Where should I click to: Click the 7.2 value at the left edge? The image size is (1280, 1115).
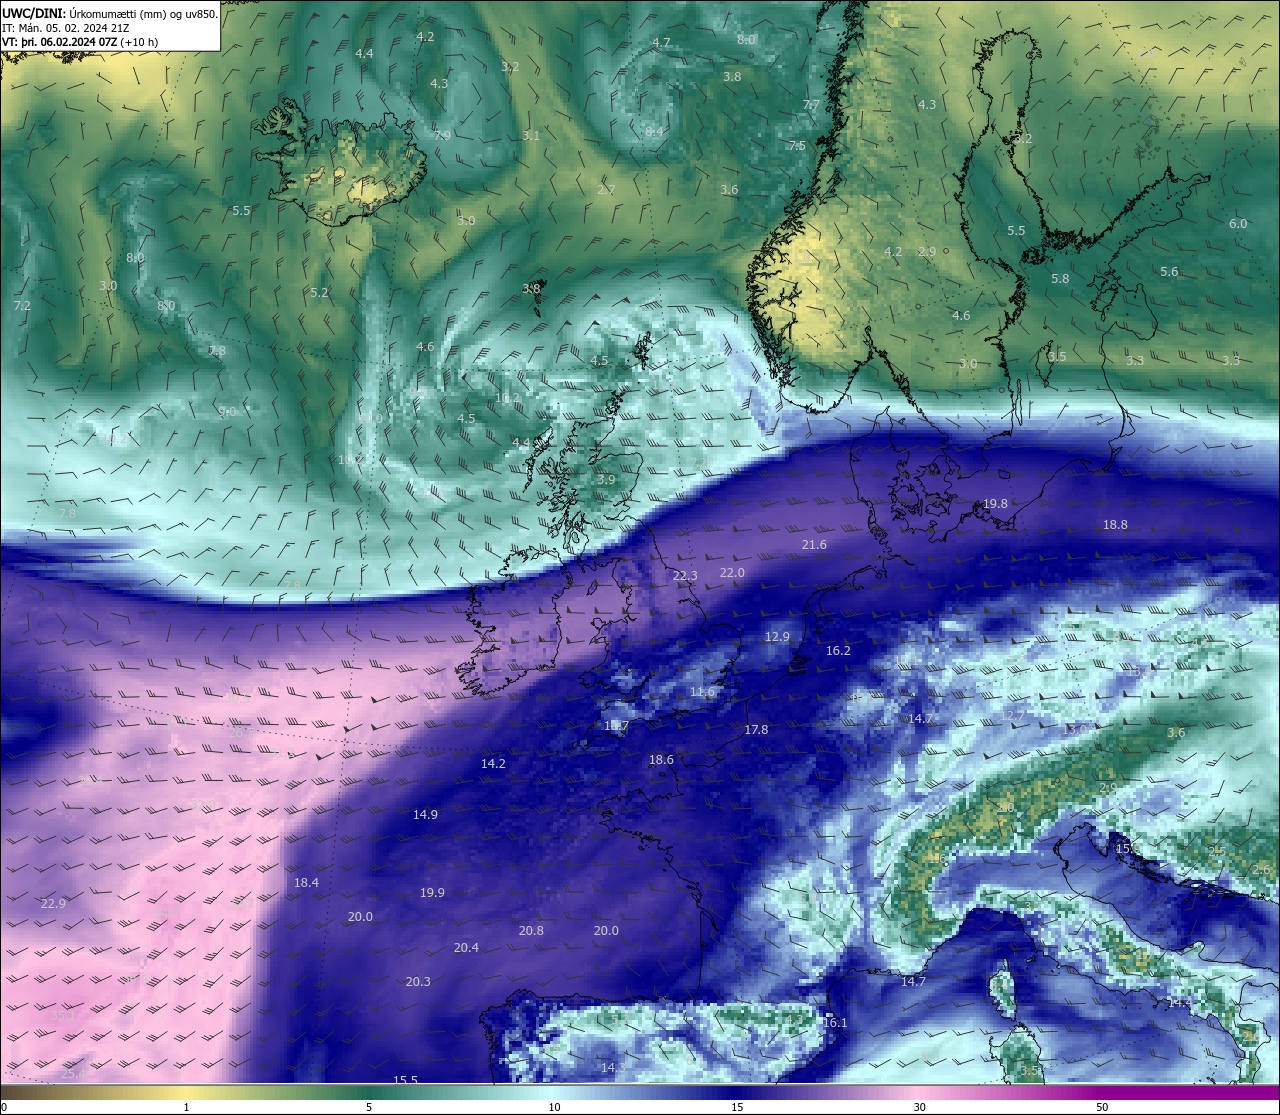tap(22, 306)
